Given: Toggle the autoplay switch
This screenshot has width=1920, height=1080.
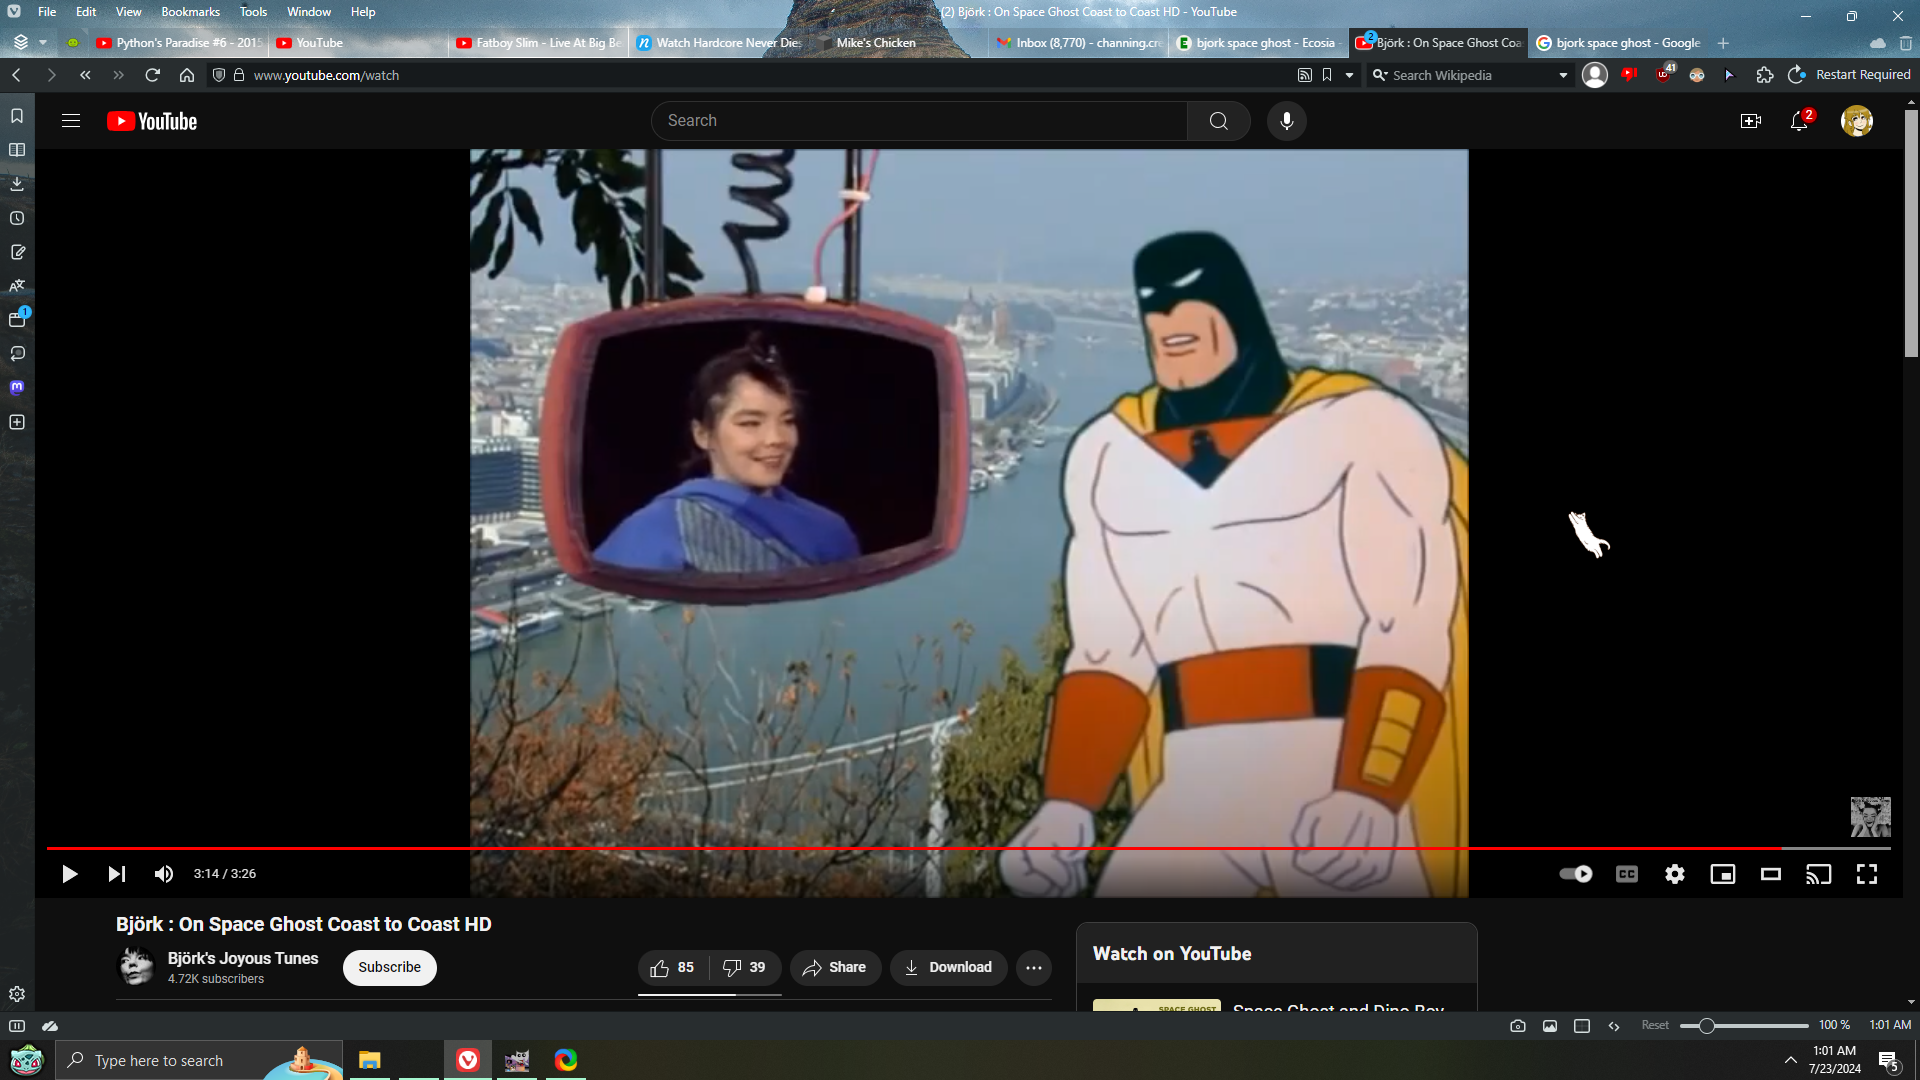Looking at the screenshot, I should pyautogui.click(x=1576, y=874).
